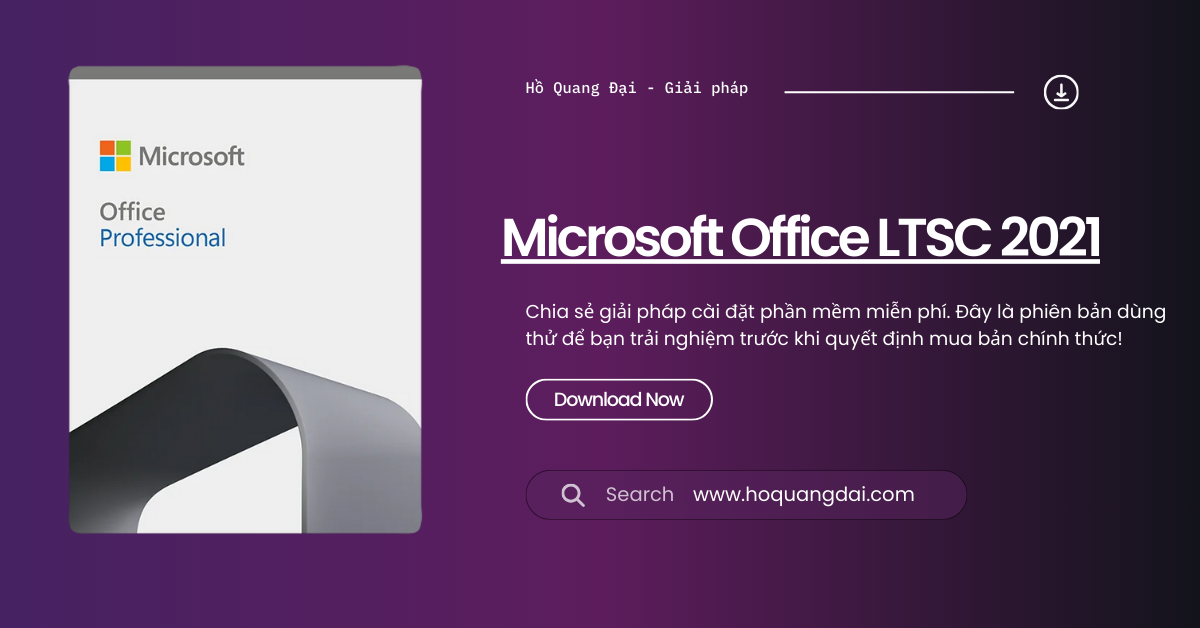The height and width of the screenshot is (628, 1200).
Task: Focus the Search placeholder text
Action: 640,494
